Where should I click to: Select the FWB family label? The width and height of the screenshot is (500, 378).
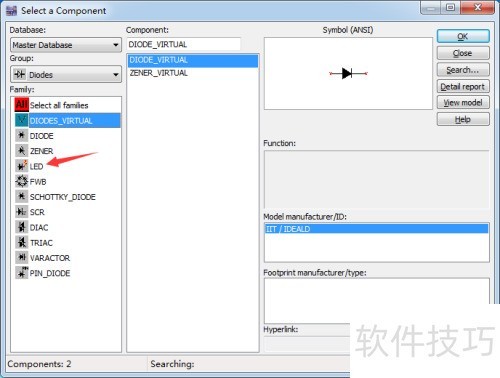[38, 182]
